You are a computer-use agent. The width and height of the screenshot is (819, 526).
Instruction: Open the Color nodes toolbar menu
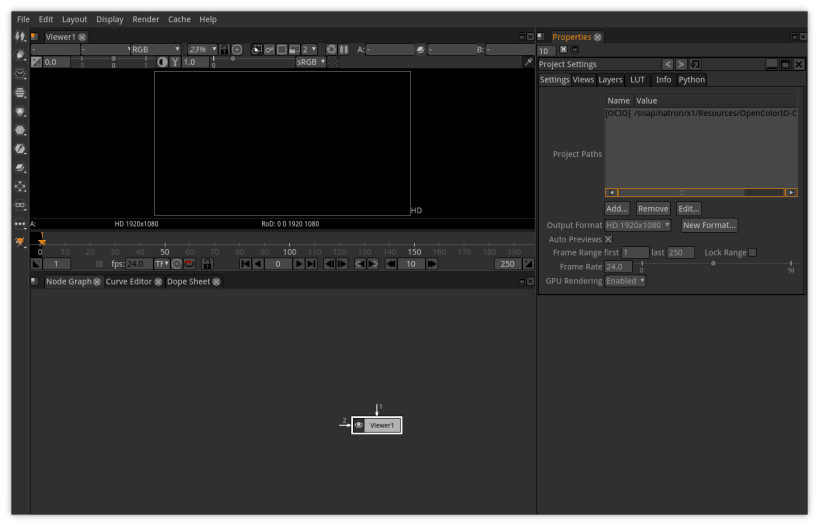(20, 111)
